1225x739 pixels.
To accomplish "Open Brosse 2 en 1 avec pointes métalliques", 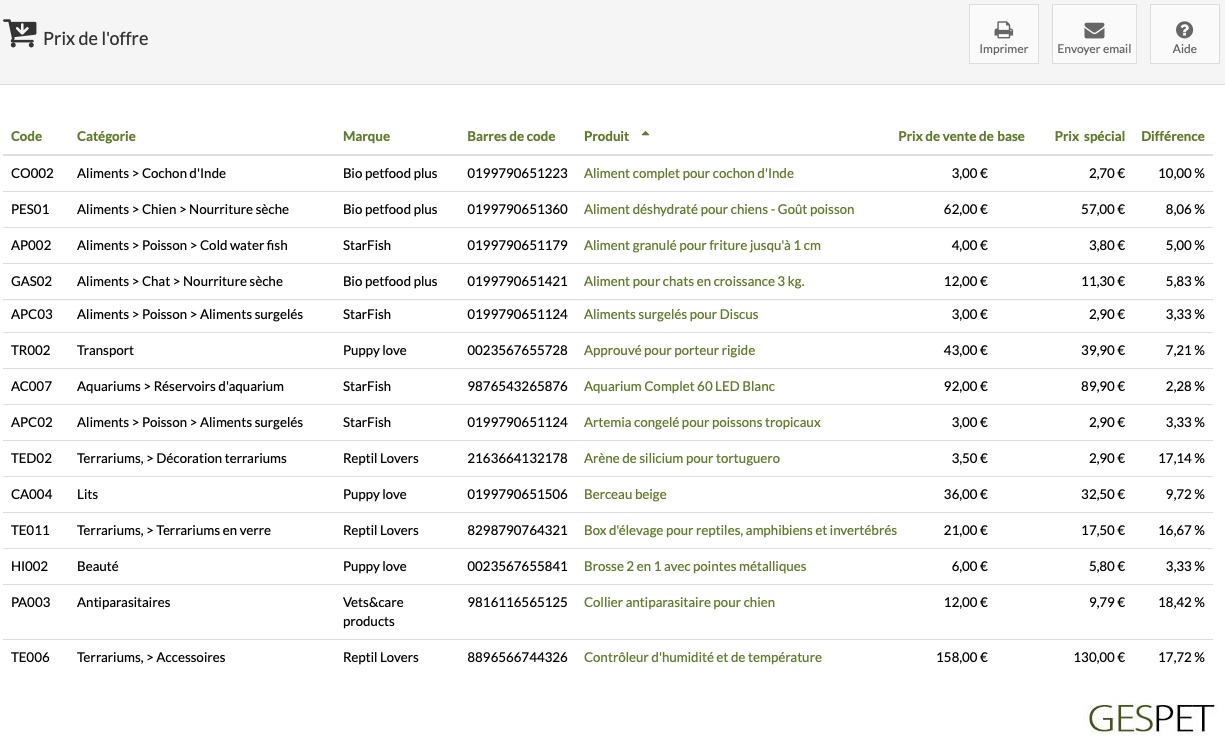I will [x=695, y=566].
